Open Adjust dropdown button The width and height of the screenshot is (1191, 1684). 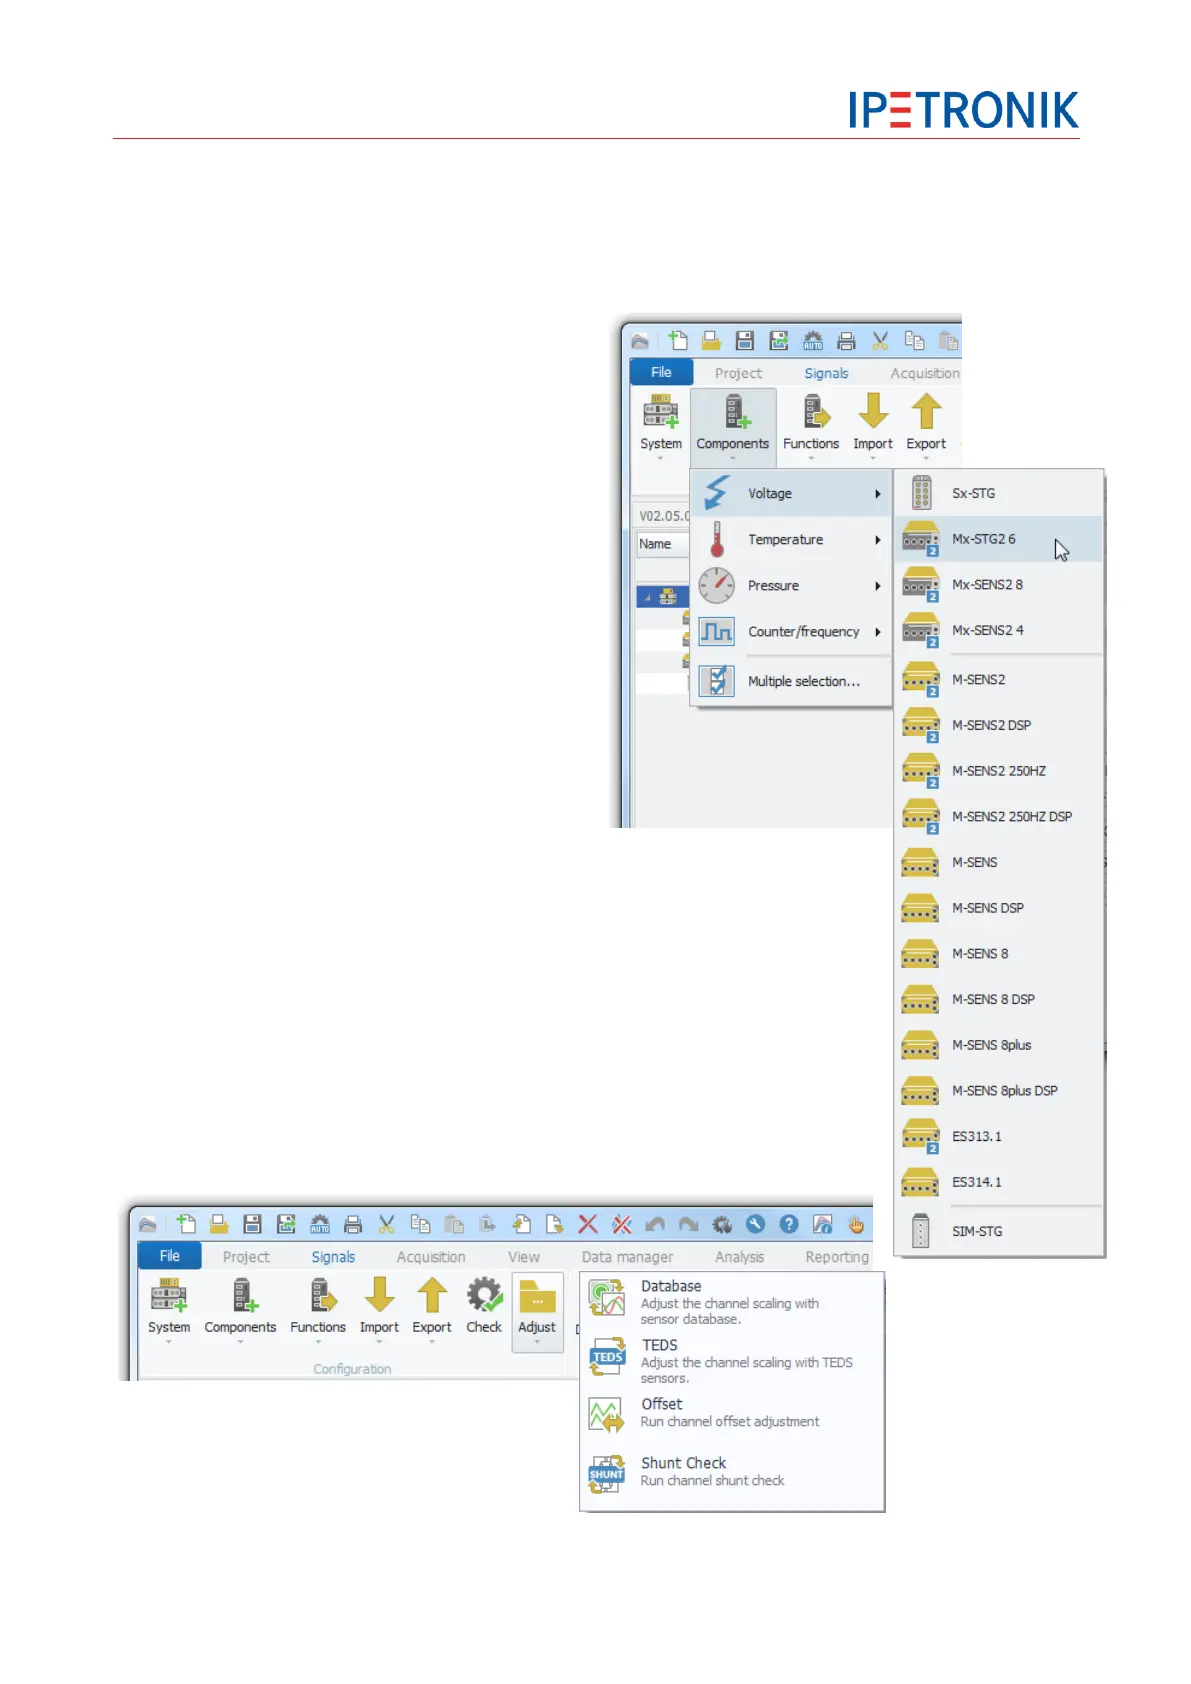537,1312
